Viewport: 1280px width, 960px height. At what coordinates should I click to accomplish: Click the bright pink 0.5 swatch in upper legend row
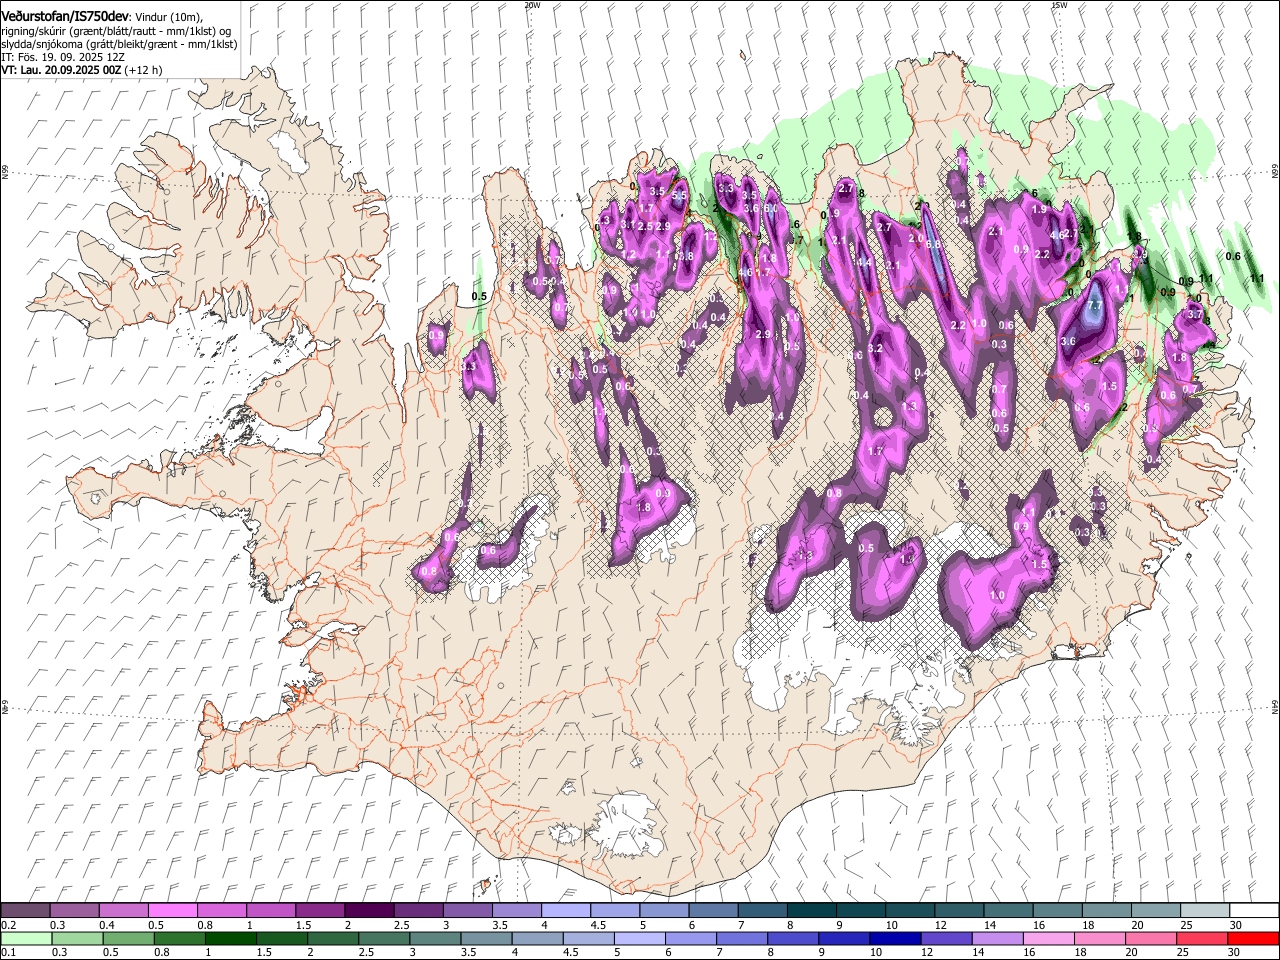click(172, 910)
